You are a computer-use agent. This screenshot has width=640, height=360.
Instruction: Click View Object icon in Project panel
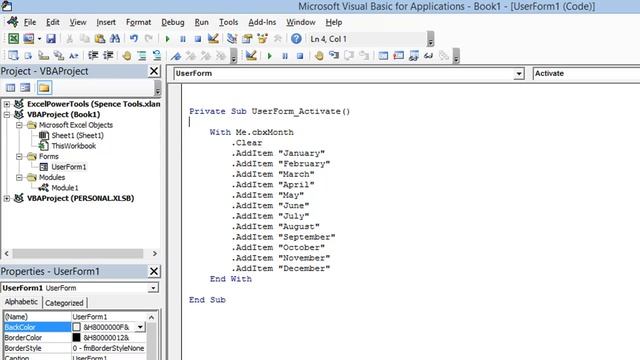coord(25,88)
